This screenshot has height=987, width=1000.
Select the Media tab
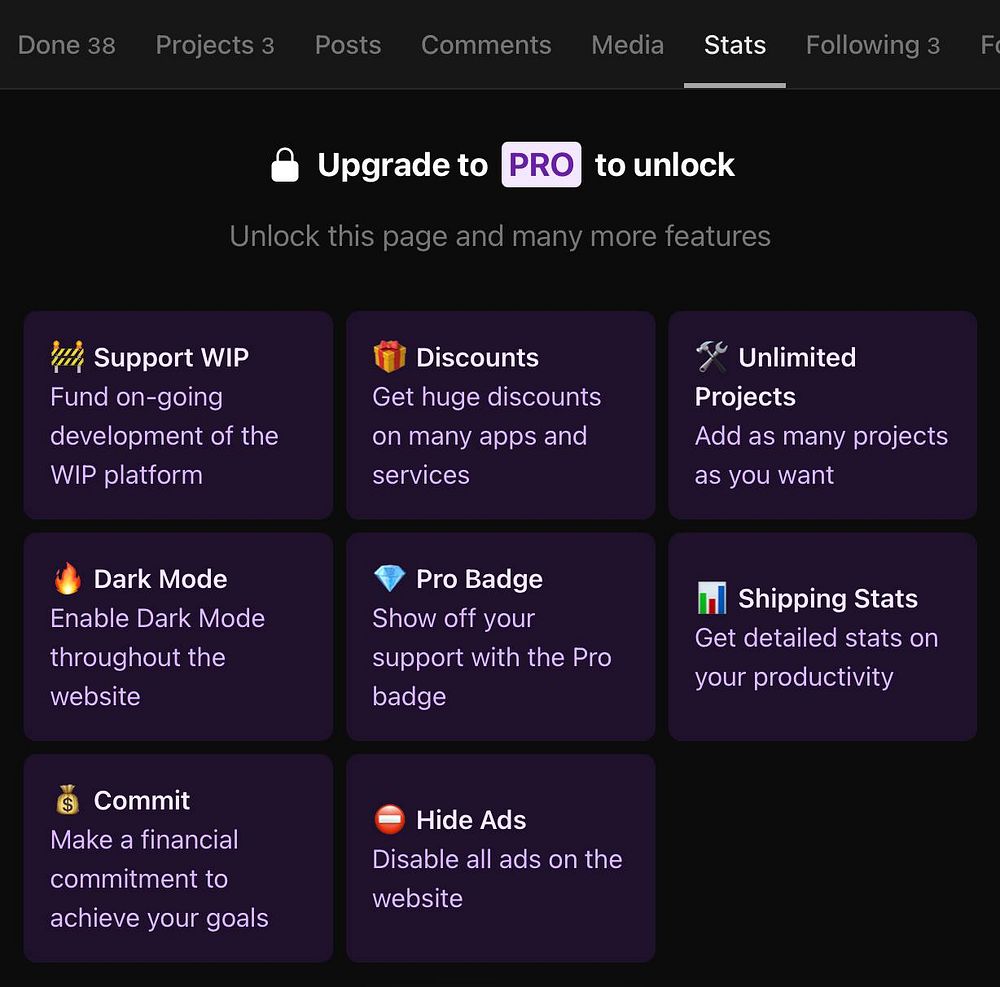(627, 45)
